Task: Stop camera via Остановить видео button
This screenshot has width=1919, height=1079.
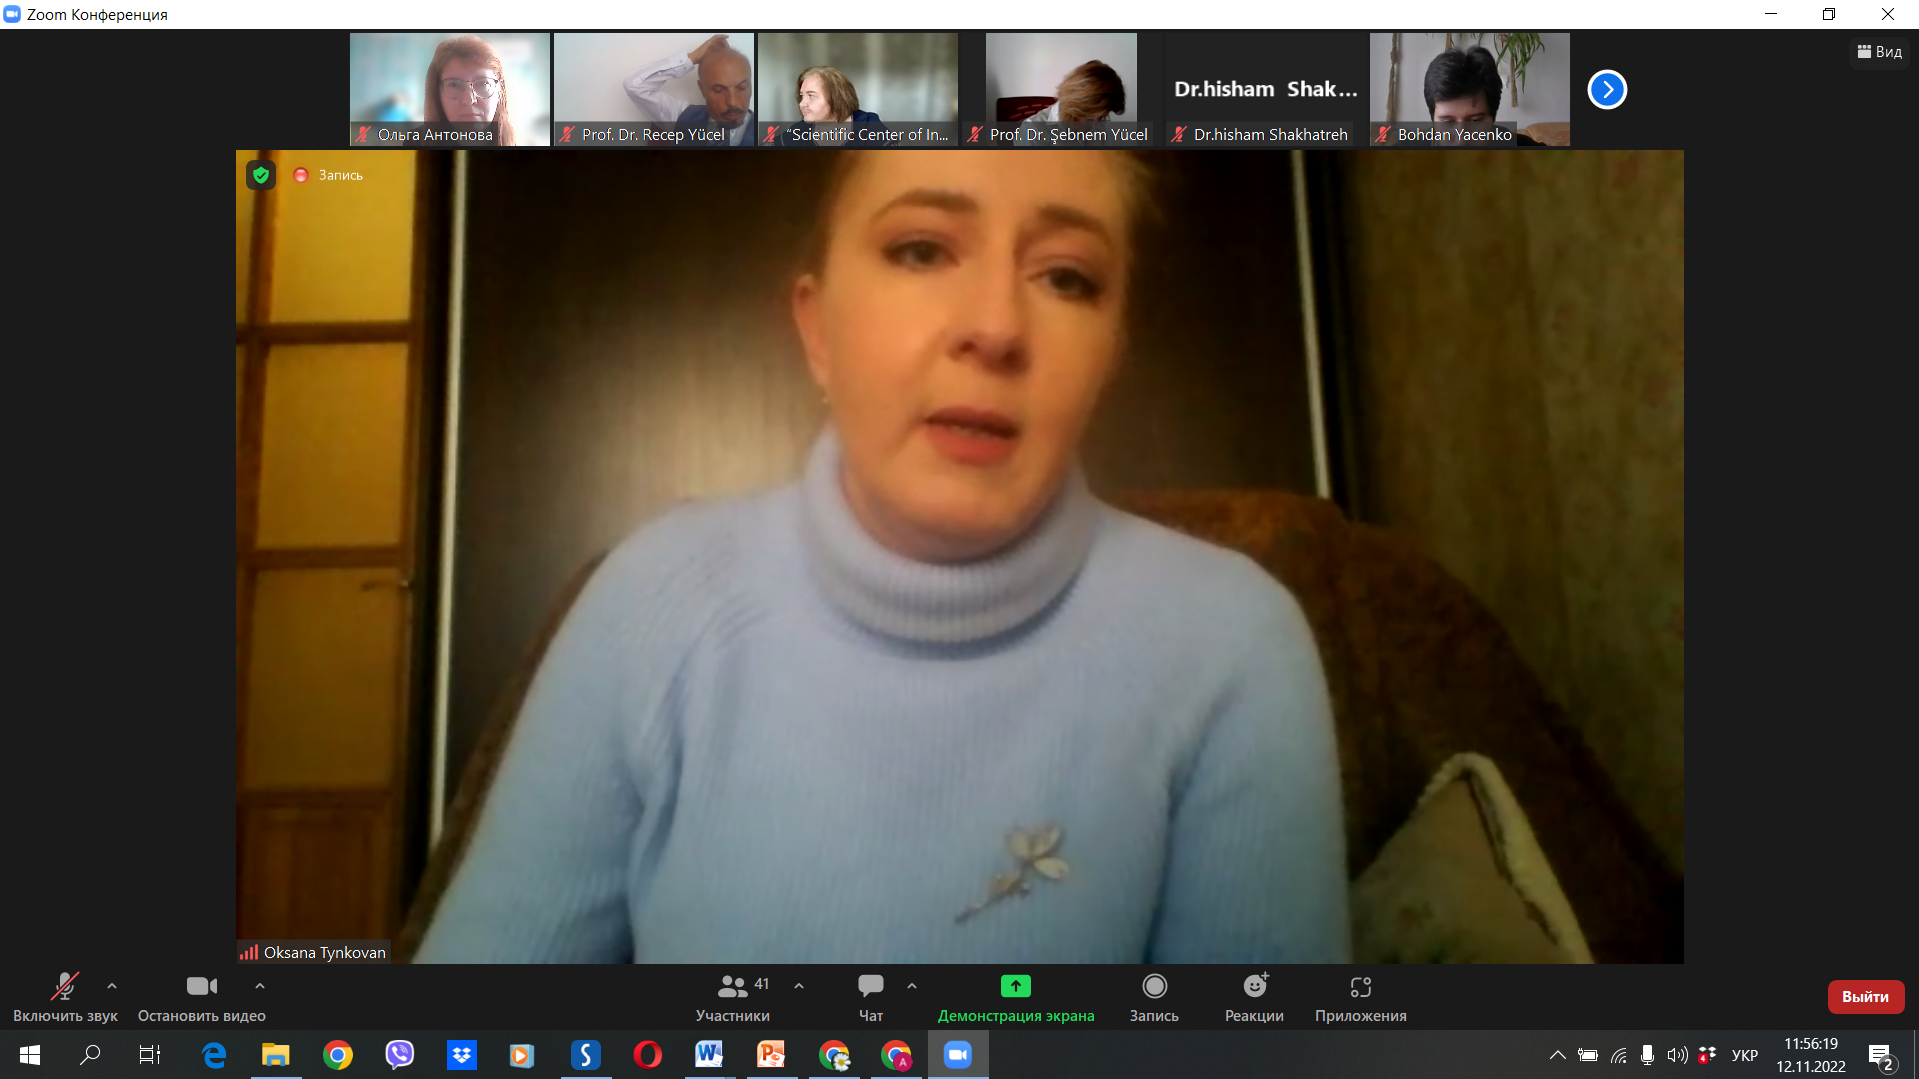Action: (x=201, y=997)
